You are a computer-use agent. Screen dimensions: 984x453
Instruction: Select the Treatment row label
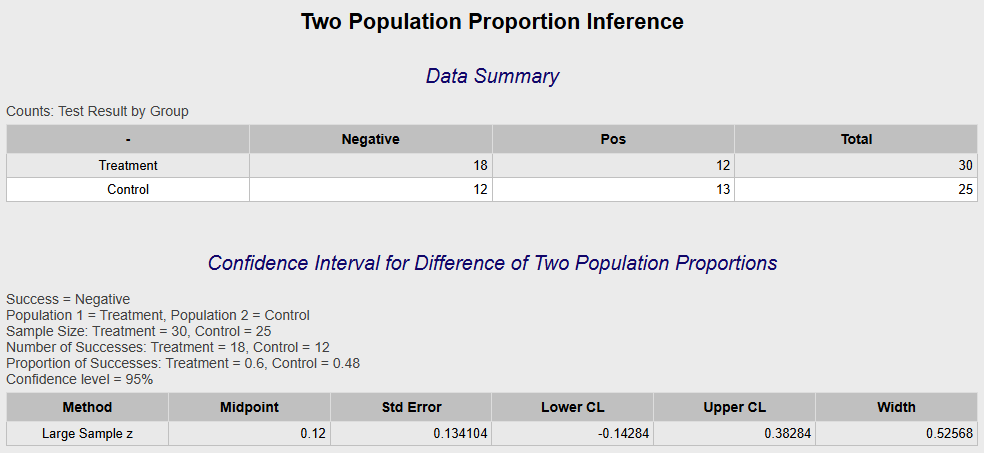128,166
